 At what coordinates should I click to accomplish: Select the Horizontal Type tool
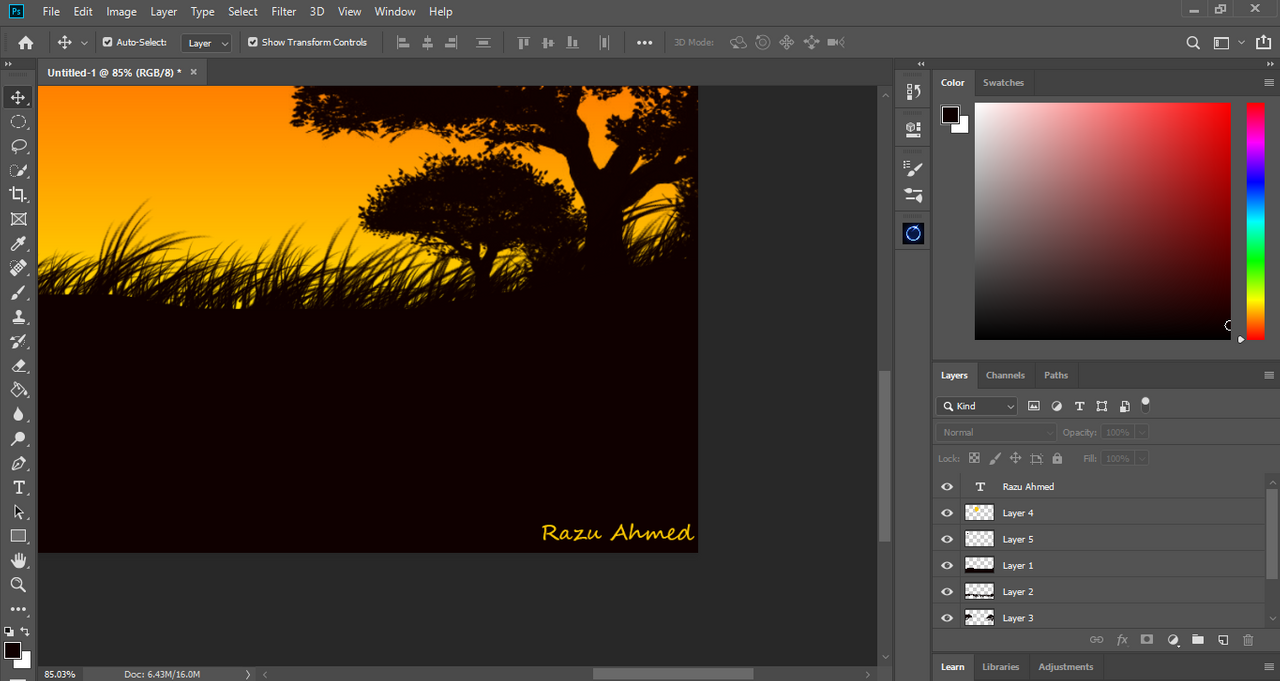(x=18, y=488)
